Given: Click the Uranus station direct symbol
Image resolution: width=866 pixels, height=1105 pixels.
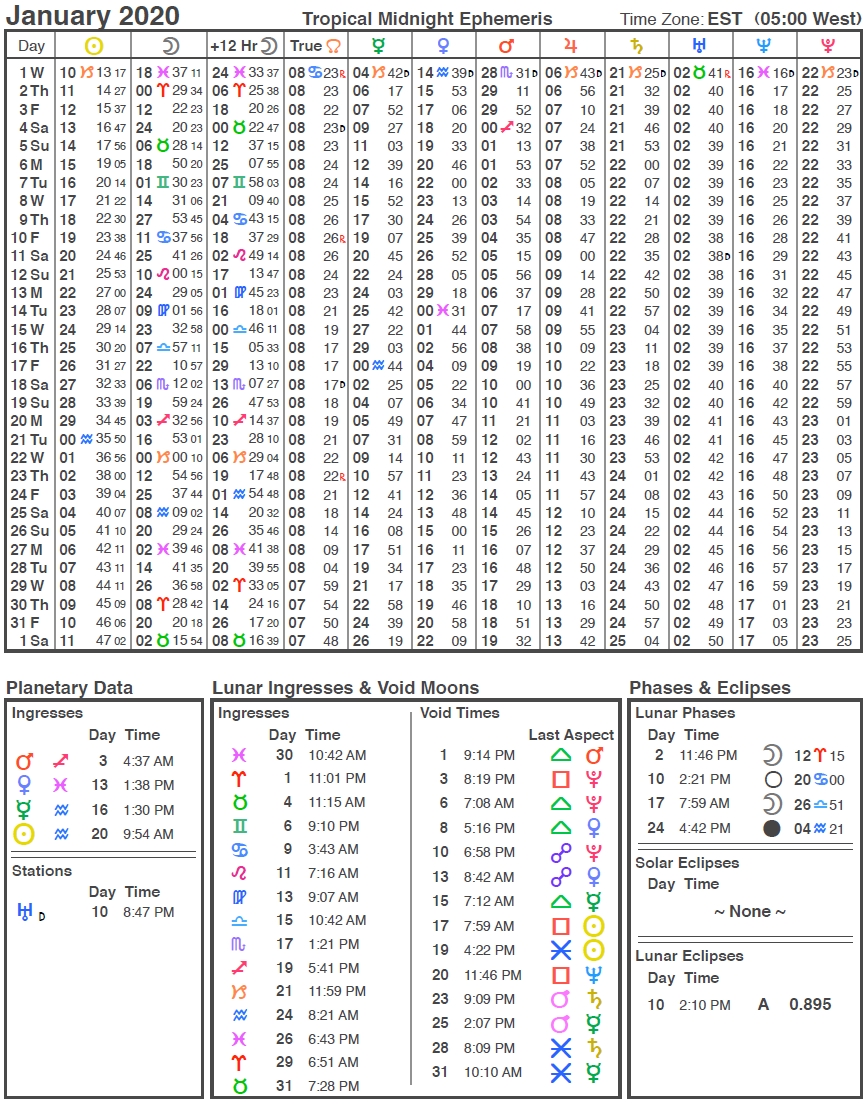Looking at the screenshot, I should (x=30, y=913).
